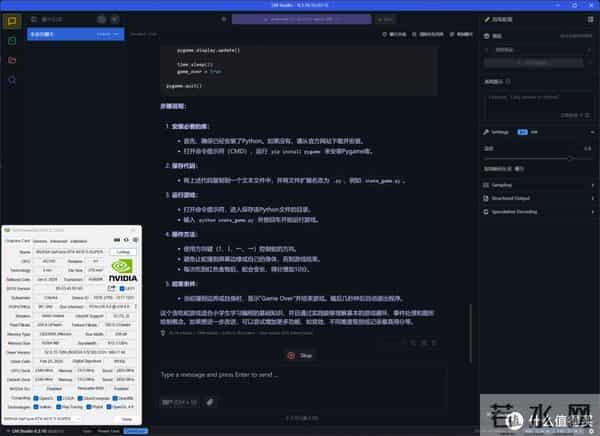600x436 pixels.
Task: Select Developer mode in the status bar
Action: (x=136, y=431)
